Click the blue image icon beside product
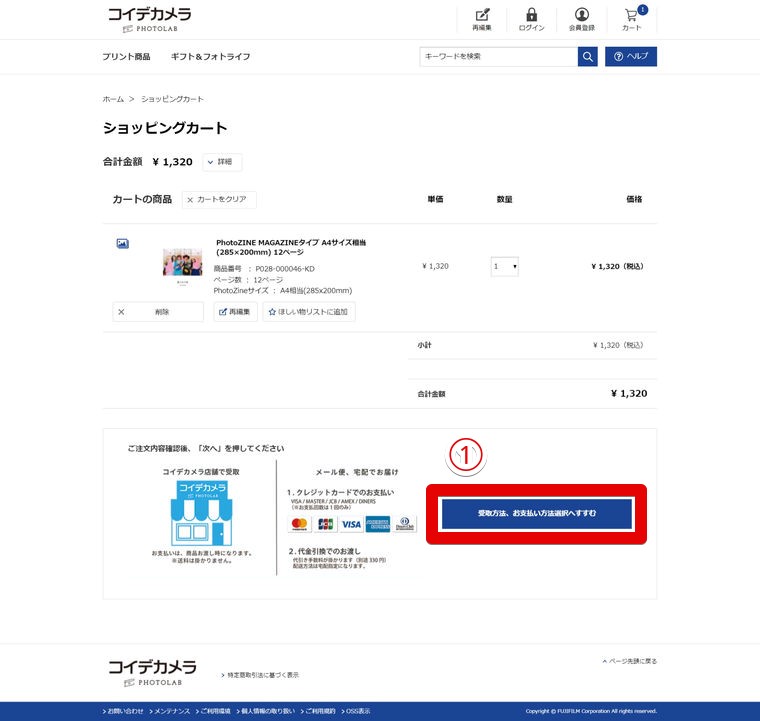This screenshot has width=760, height=721. 122,243
